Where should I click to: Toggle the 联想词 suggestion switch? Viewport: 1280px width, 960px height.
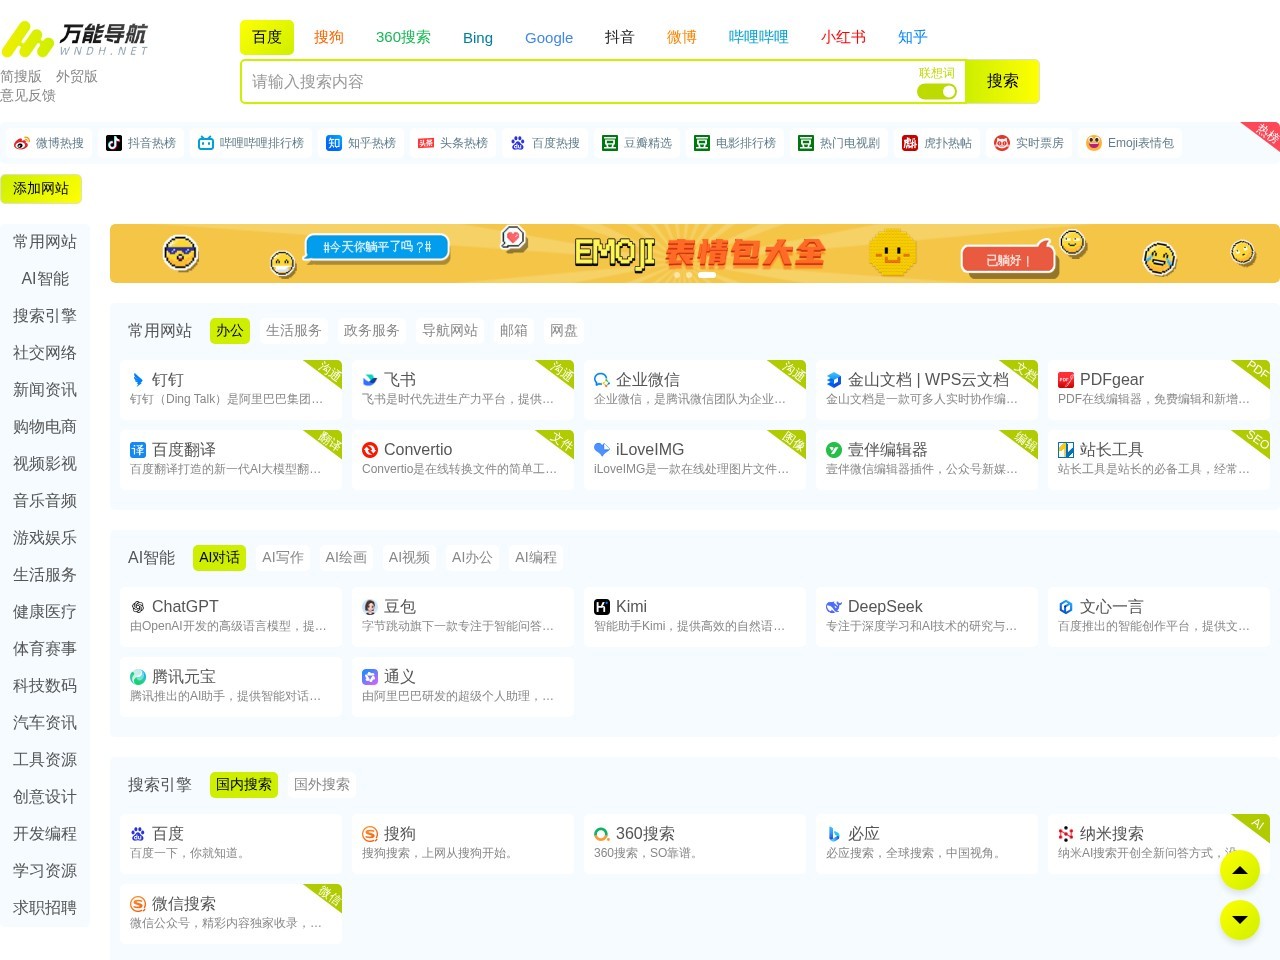937,91
